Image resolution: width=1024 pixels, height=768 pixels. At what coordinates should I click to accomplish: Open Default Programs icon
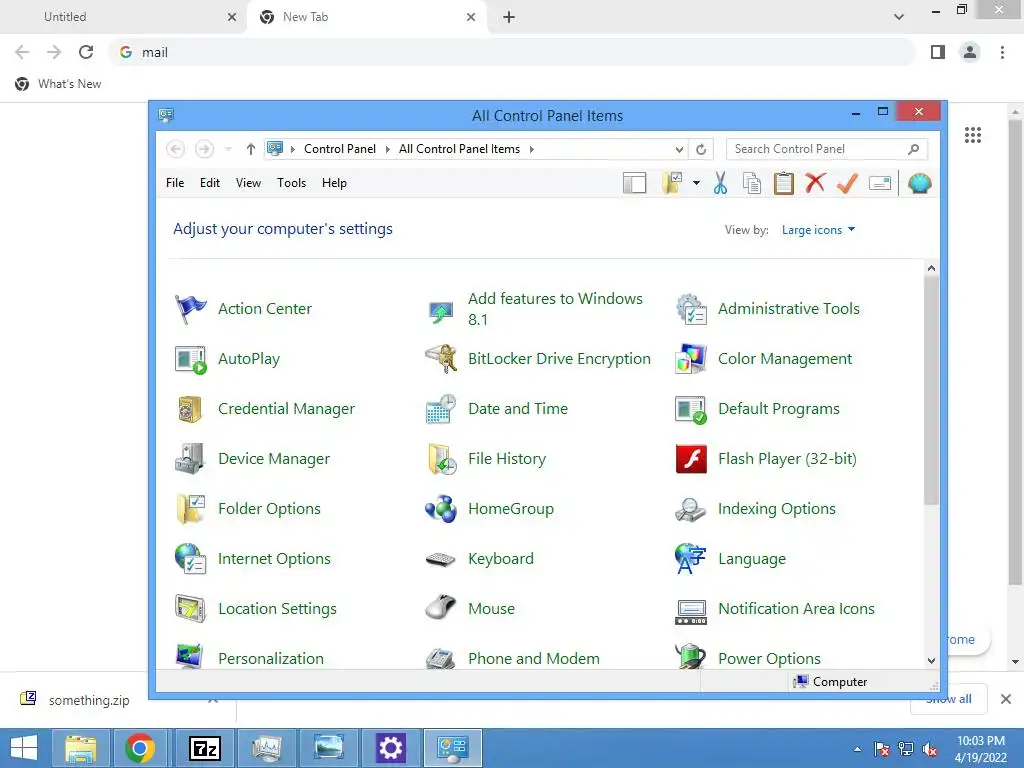(691, 409)
